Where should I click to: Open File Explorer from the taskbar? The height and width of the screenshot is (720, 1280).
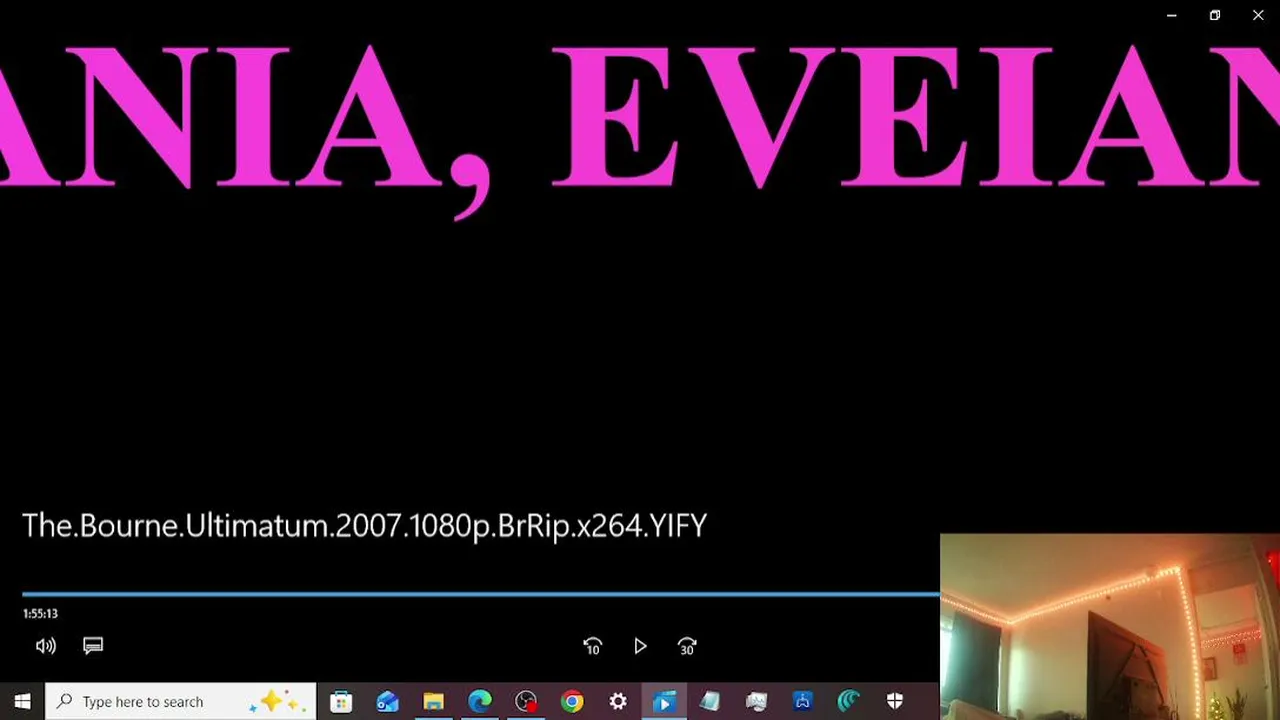[x=433, y=702]
